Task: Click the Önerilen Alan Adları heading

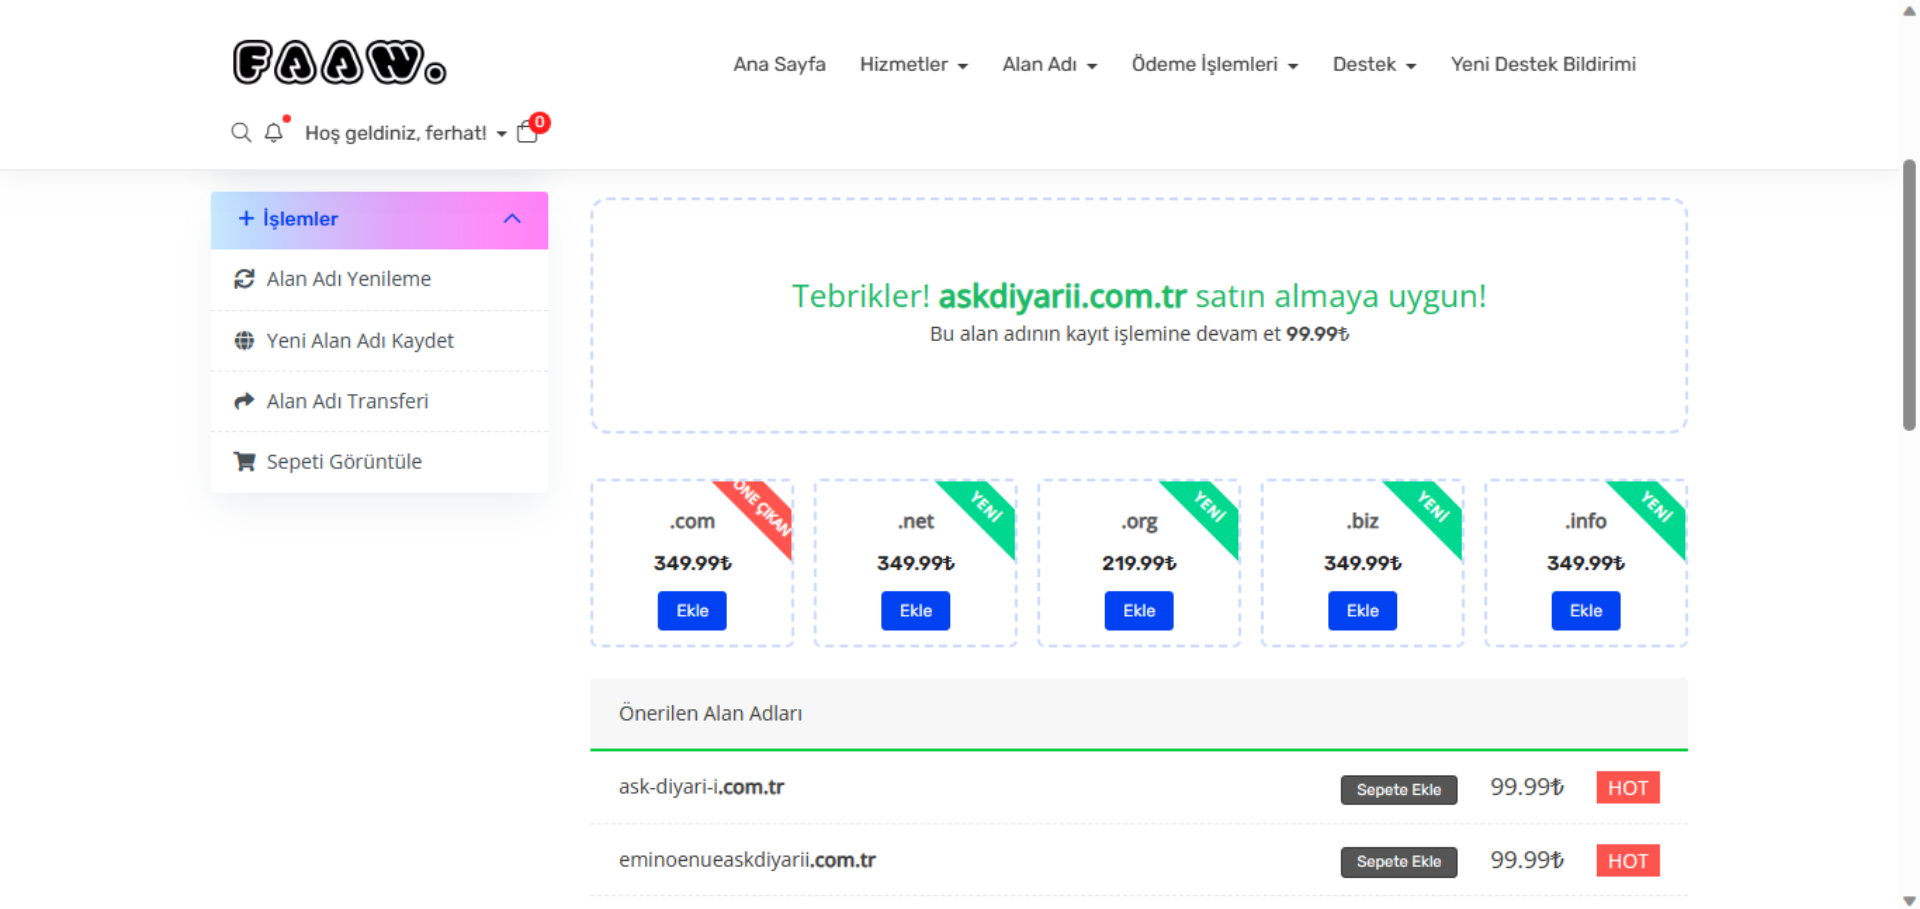Action: coord(710,713)
